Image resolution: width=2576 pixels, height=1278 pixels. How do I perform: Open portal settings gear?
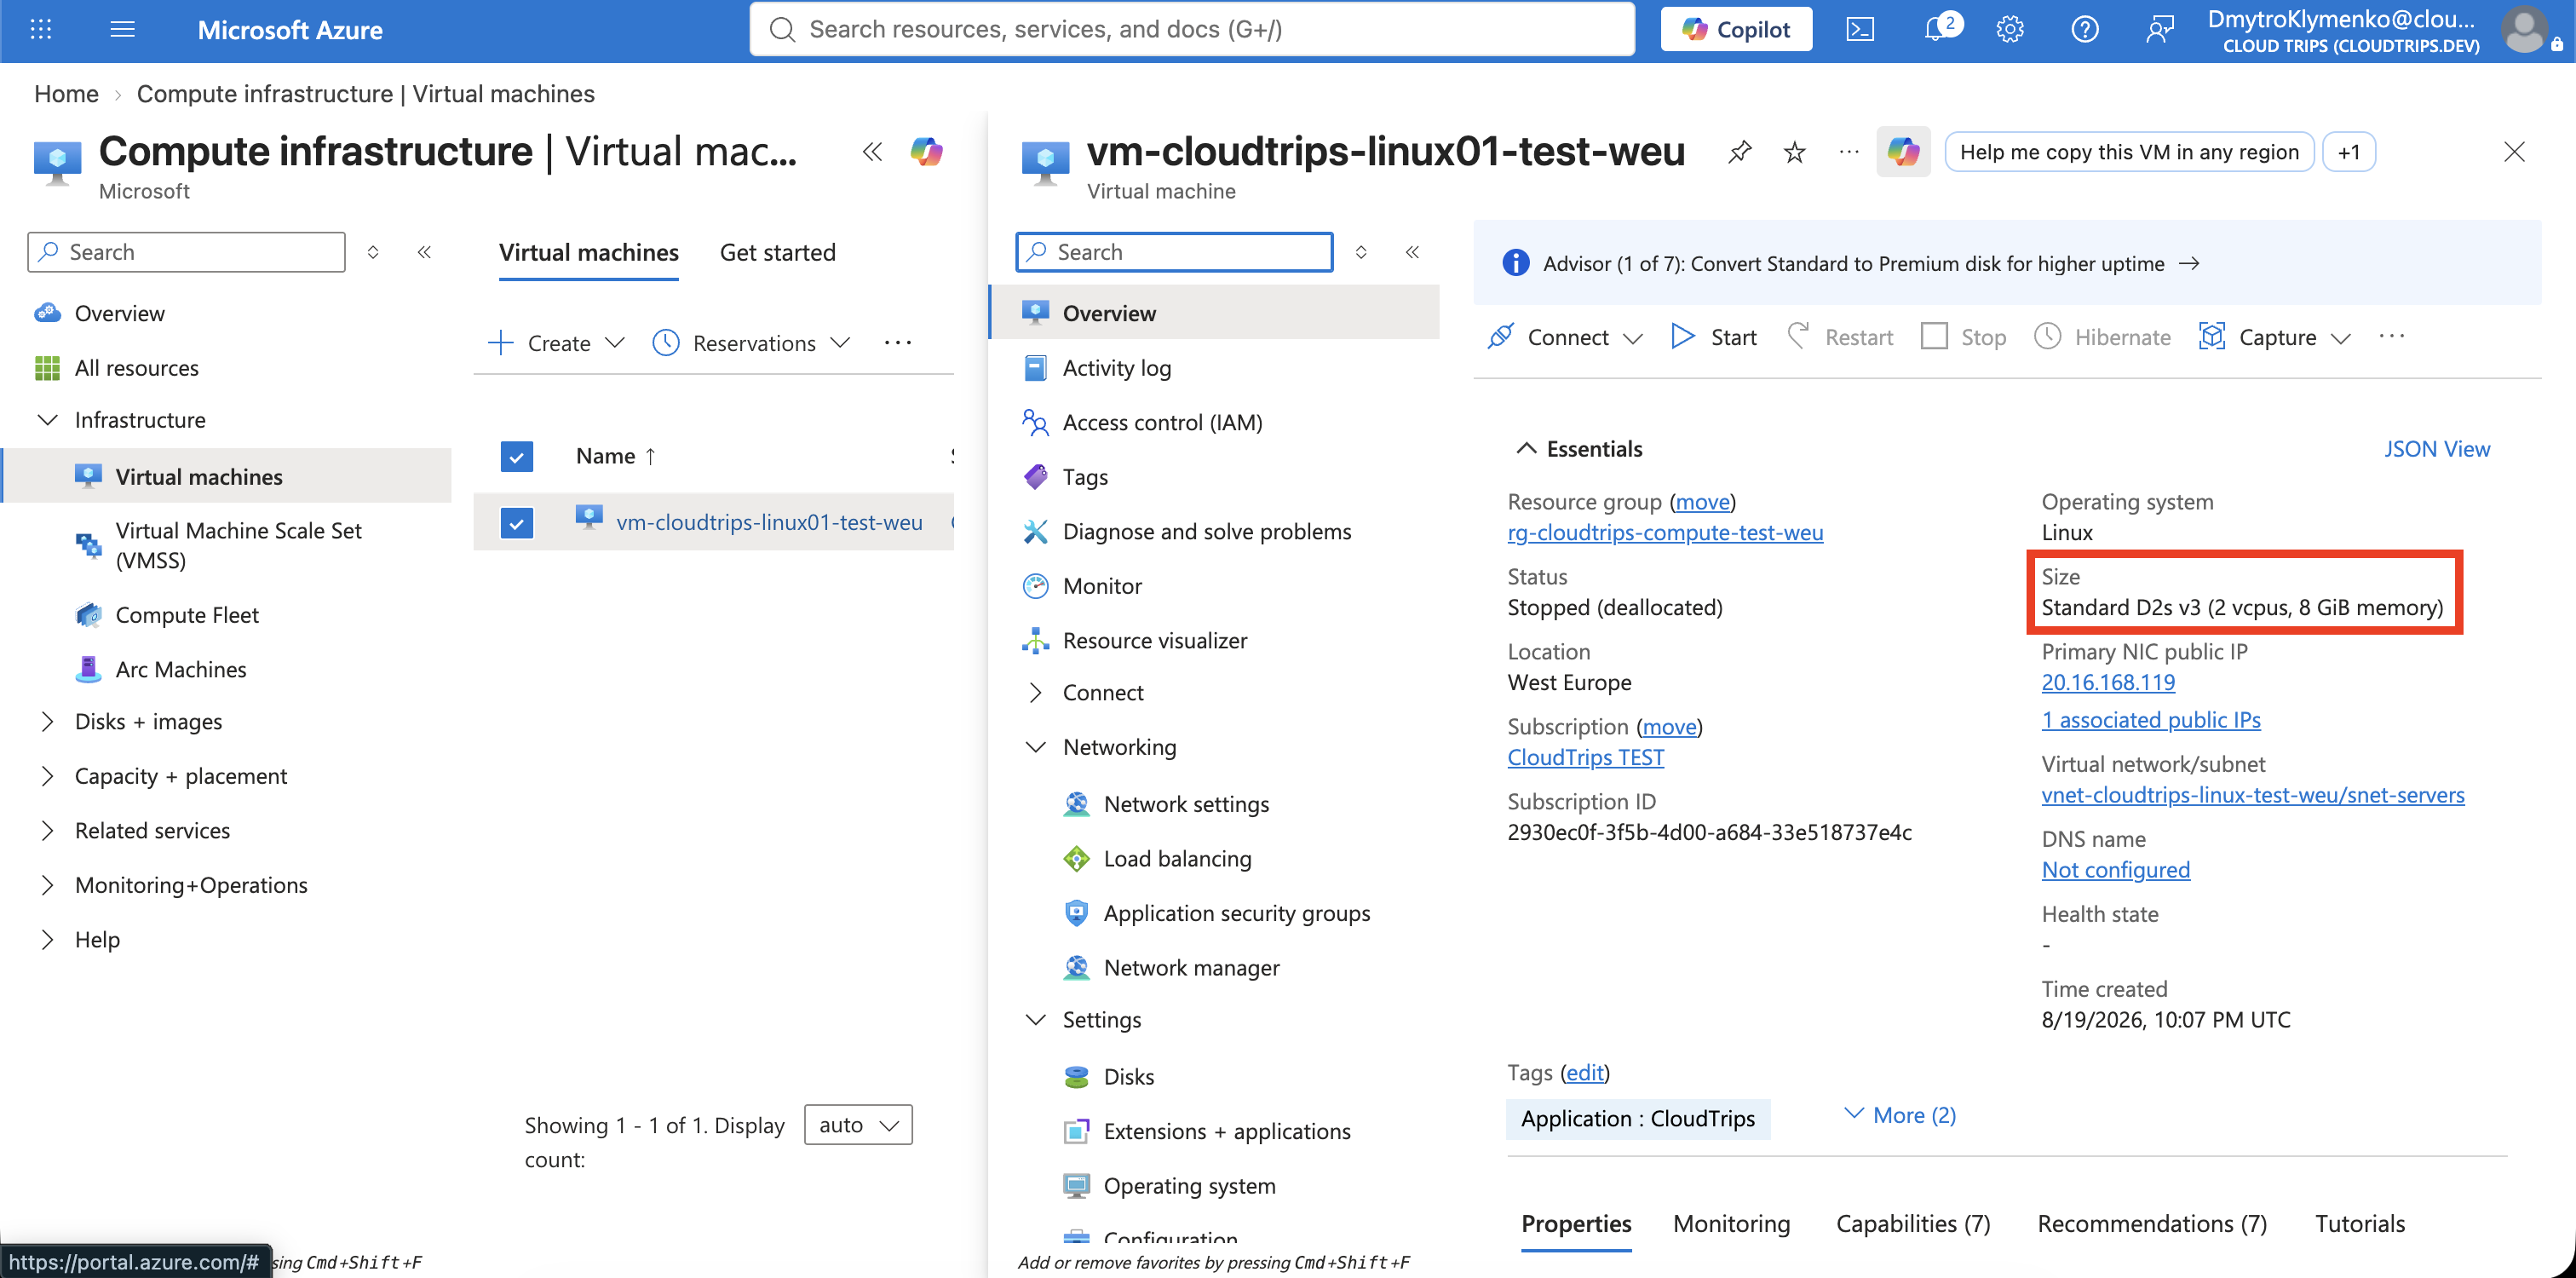pyautogui.click(x=2010, y=29)
